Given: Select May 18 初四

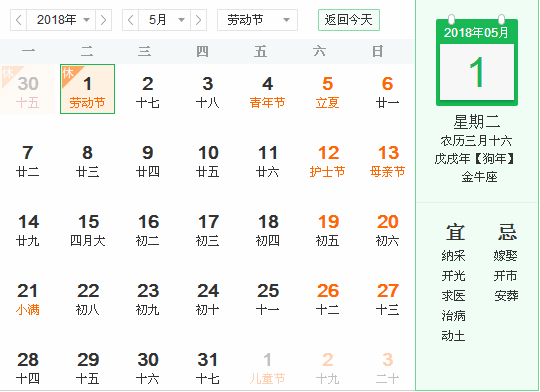Looking at the screenshot, I should (267, 230).
